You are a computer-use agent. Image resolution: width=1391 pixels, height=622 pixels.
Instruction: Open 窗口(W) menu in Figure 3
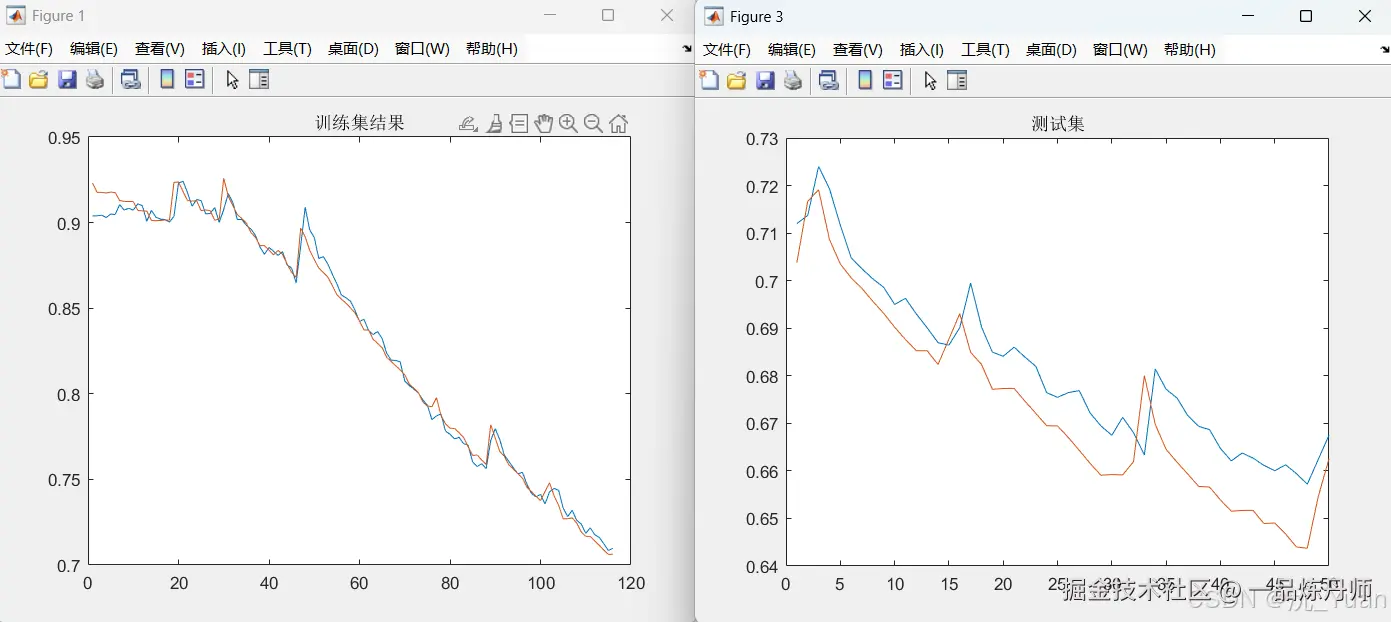pos(1121,49)
